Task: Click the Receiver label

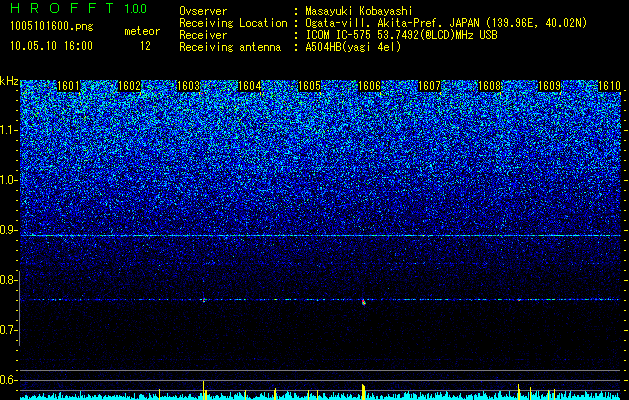Action: click(x=203, y=35)
